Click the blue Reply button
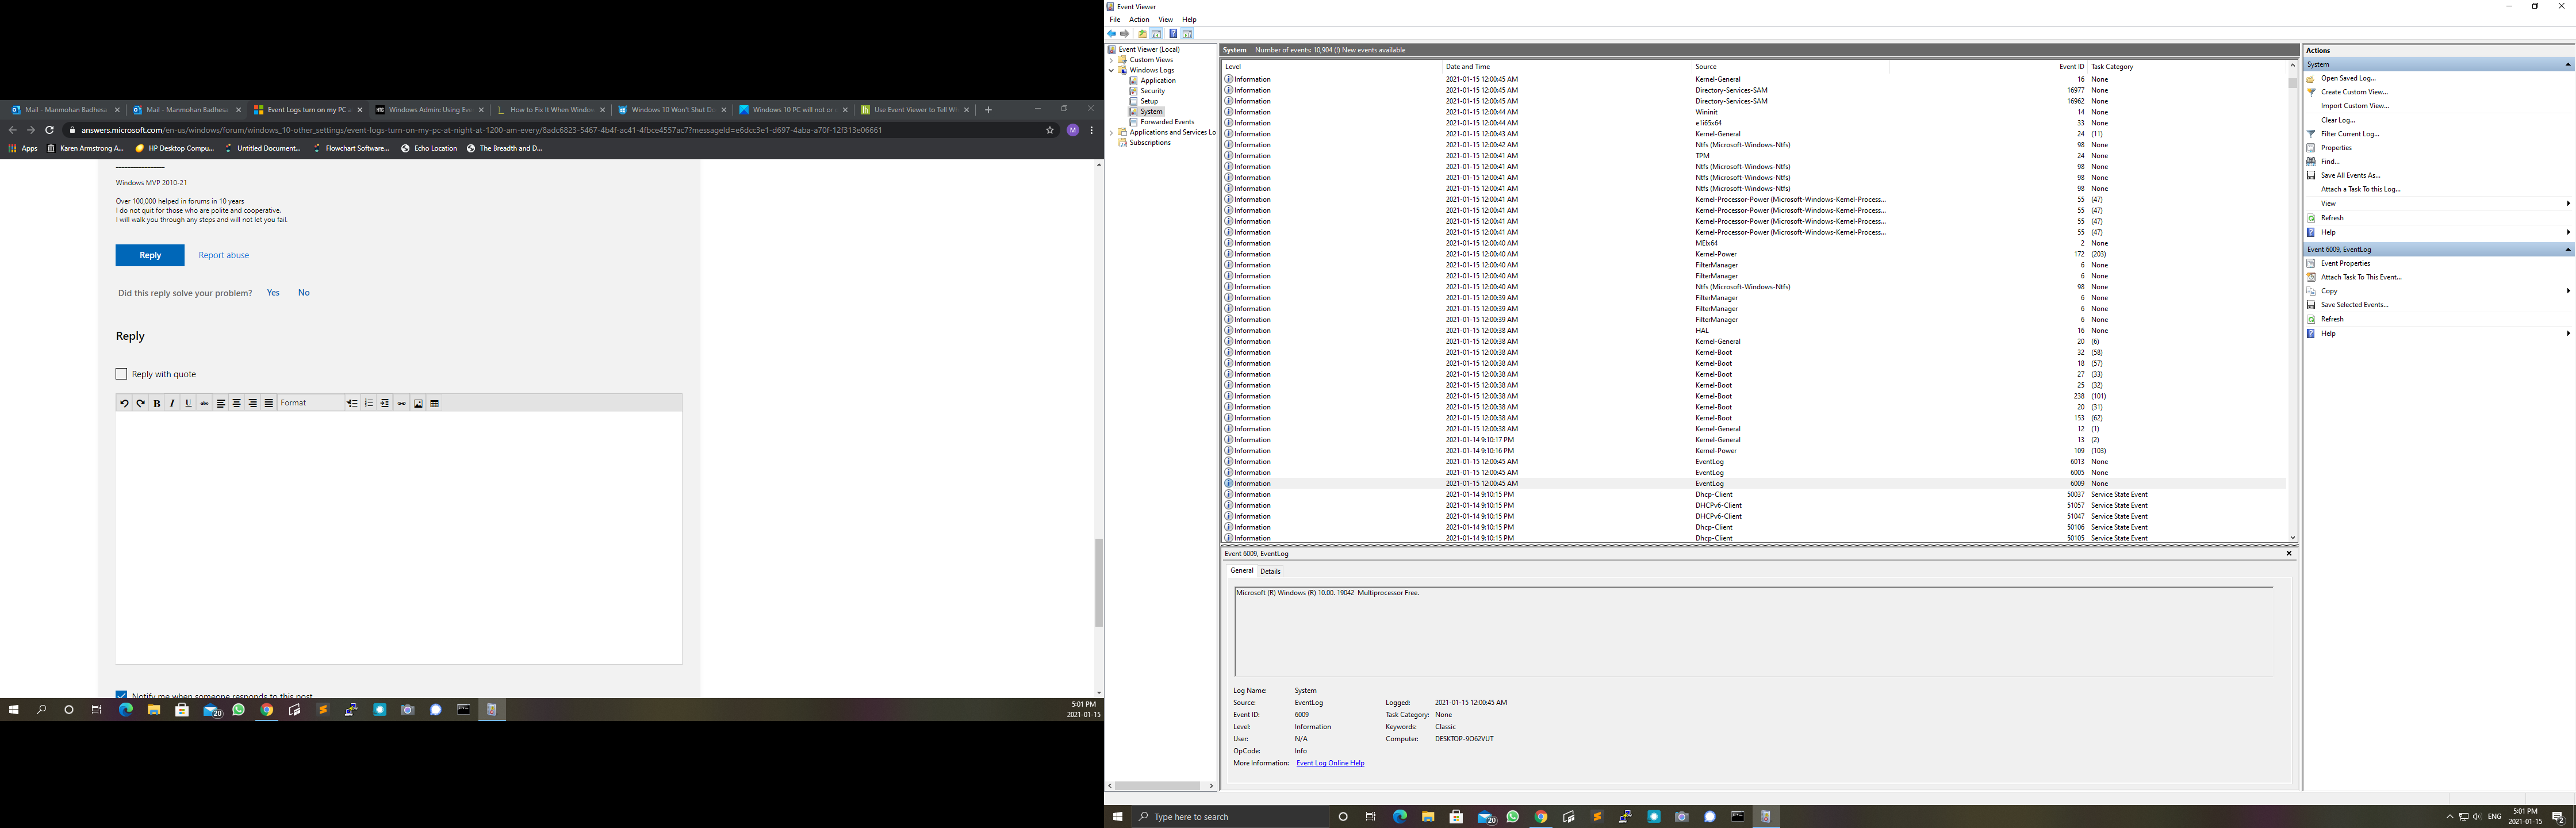This screenshot has width=2576, height=828. 150,255
